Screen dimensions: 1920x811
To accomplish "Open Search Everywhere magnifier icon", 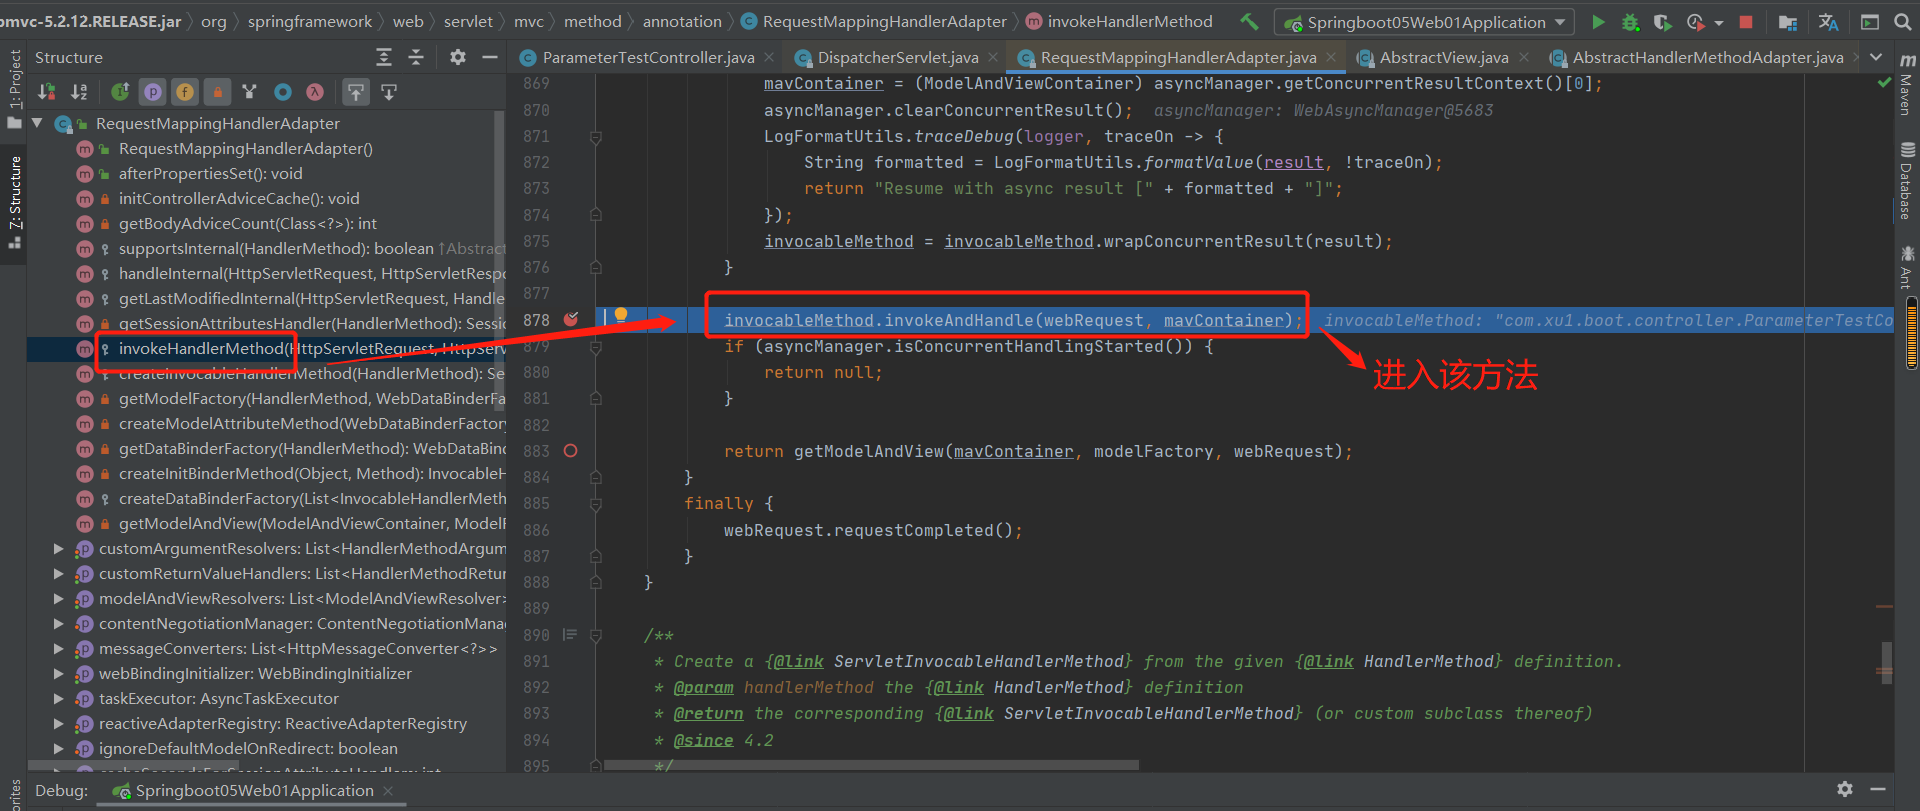I will [1902, 21].
